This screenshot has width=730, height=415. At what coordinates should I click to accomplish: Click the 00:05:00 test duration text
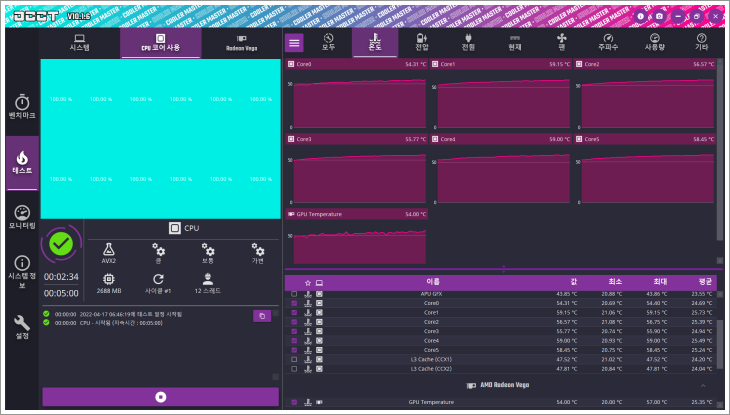[61, 293]
